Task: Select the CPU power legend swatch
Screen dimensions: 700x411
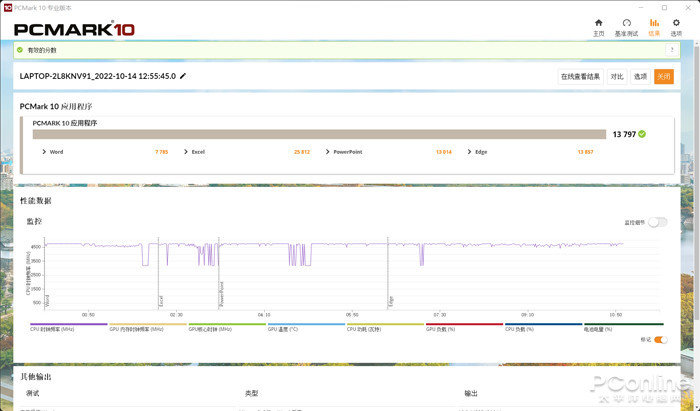Action: point(385,324)
